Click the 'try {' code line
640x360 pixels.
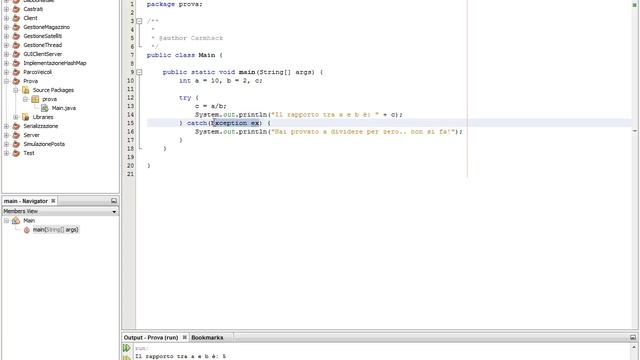click(189, 98)
